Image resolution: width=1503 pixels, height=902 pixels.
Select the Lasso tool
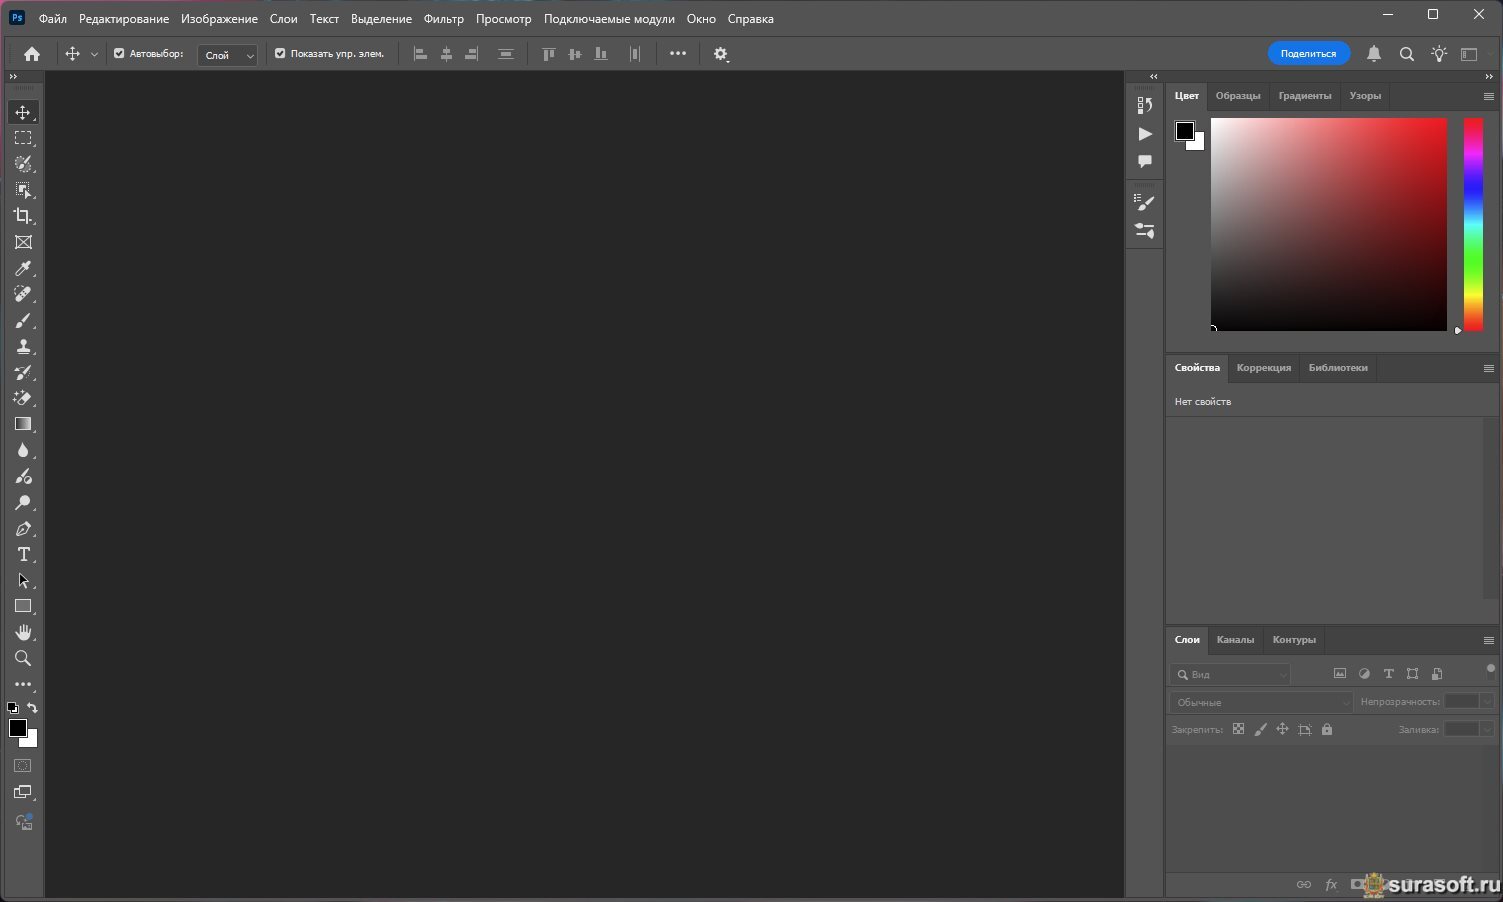[x=23, y=164]
